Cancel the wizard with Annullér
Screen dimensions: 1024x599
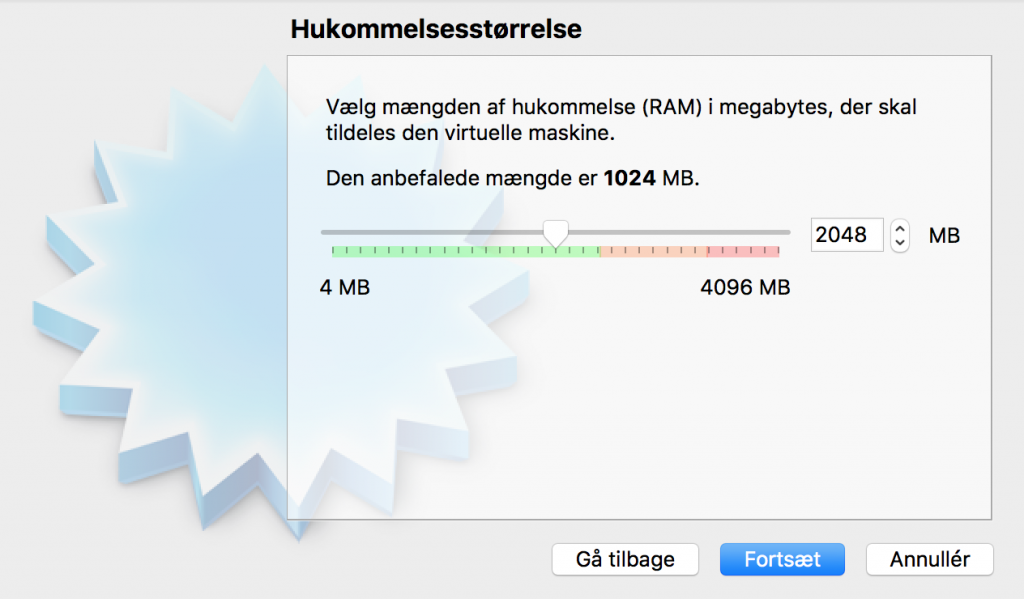[929, 559]
